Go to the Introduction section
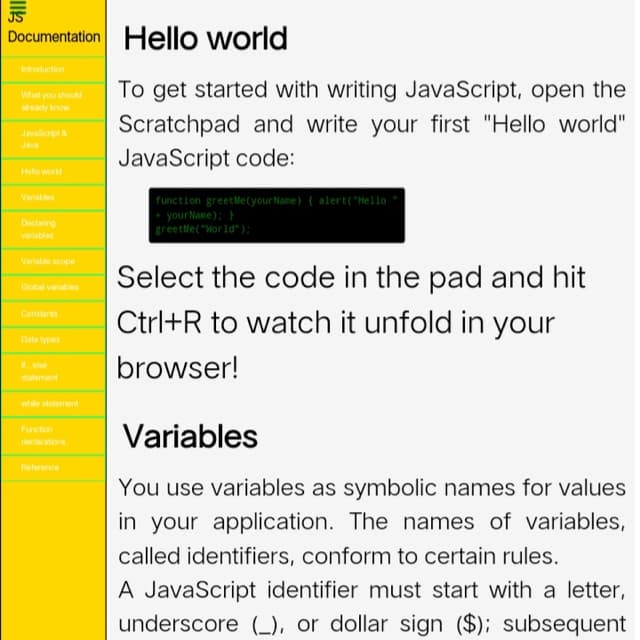Image resolution: width=640 pixels, height=640 pixels. click(x=53, y=69)
